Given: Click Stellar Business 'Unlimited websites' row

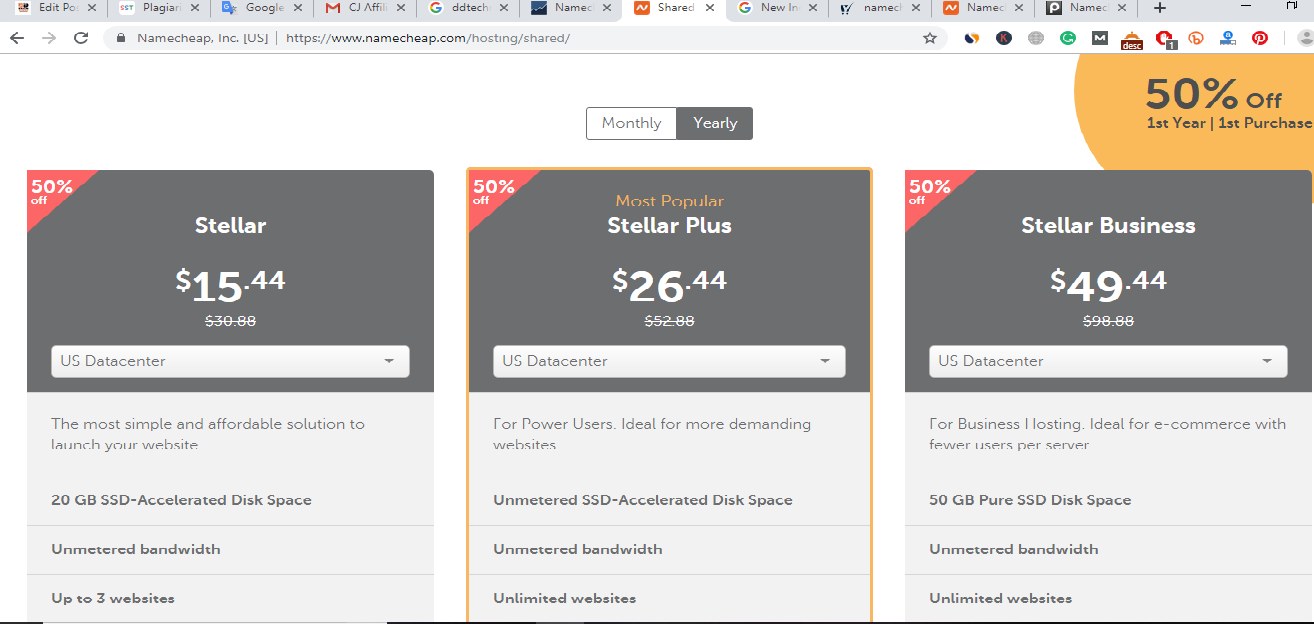Looking at the screenshot, I should click(x=1108, y=598).
